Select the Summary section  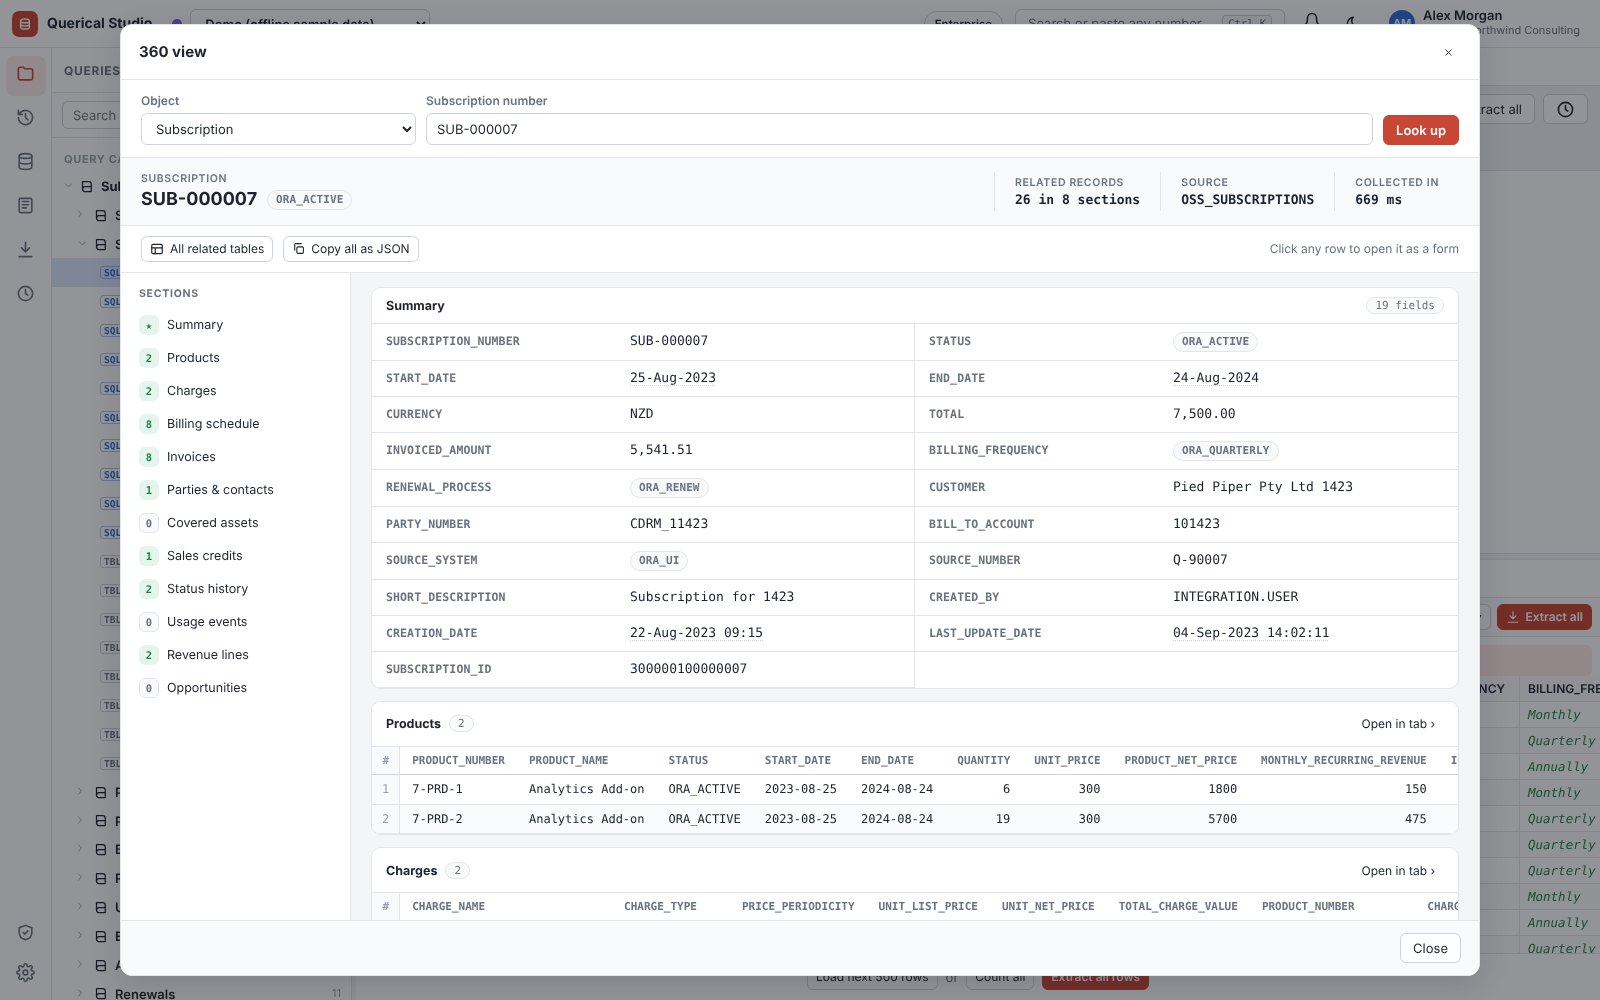236,325
